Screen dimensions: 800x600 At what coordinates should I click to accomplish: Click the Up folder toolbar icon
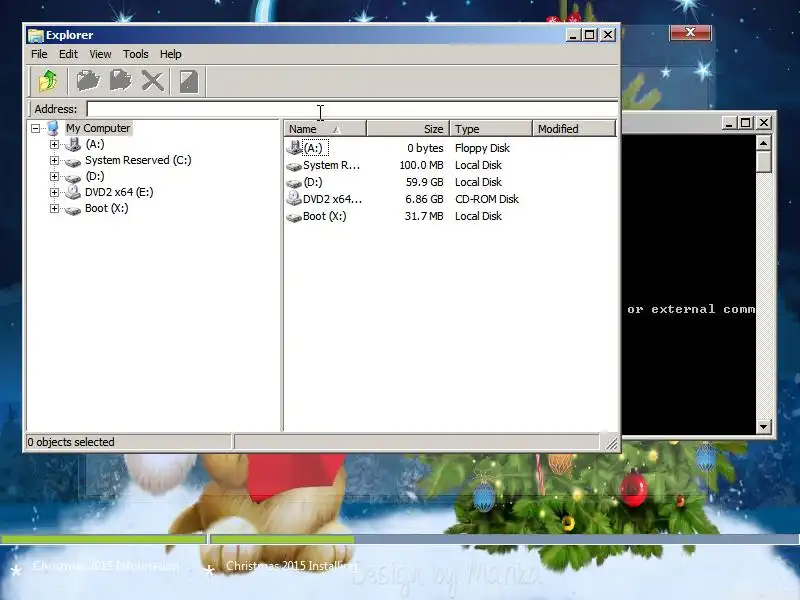(47, 81)
